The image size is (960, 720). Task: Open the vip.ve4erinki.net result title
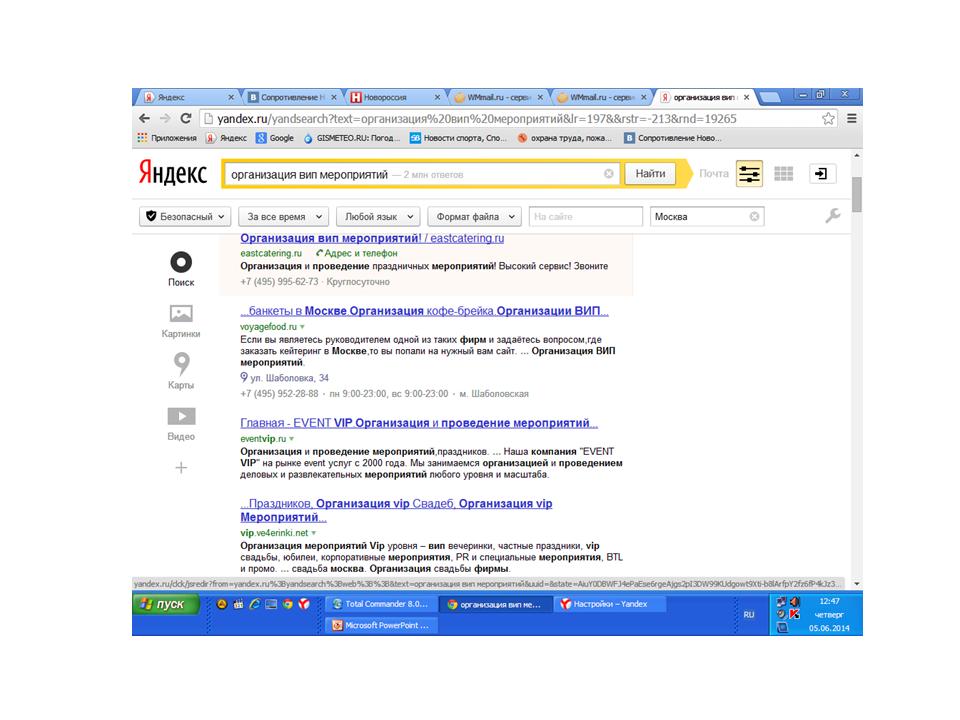point(396,510)
